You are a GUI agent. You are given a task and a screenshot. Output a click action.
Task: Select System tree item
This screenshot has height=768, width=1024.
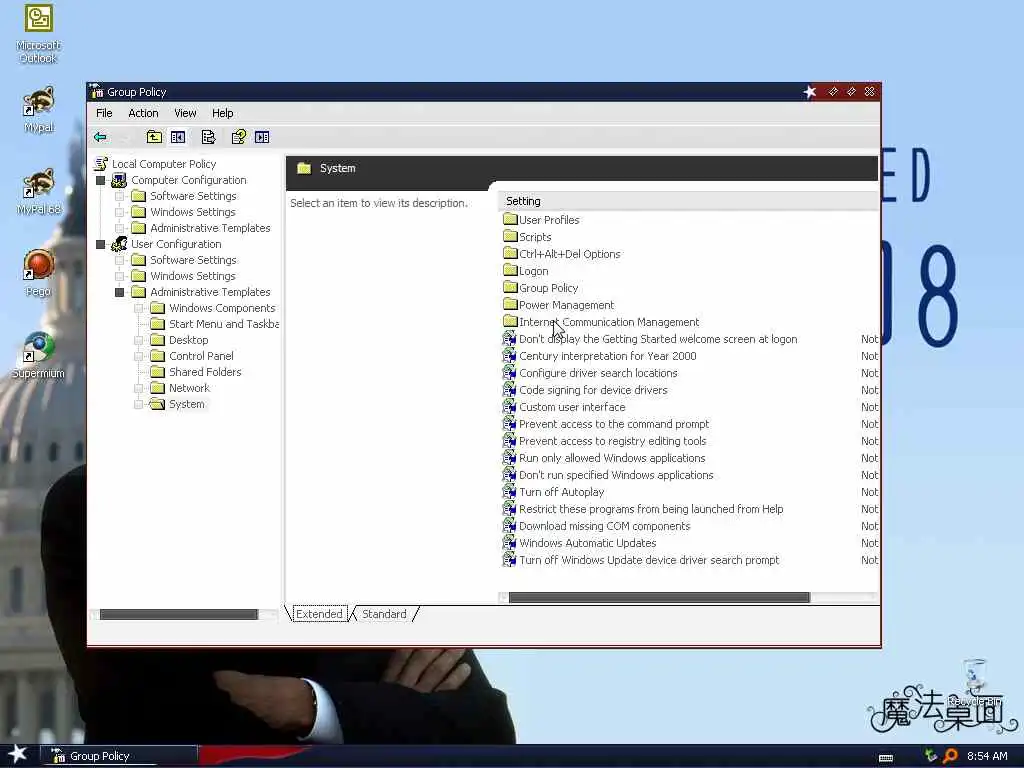point(178,404)
